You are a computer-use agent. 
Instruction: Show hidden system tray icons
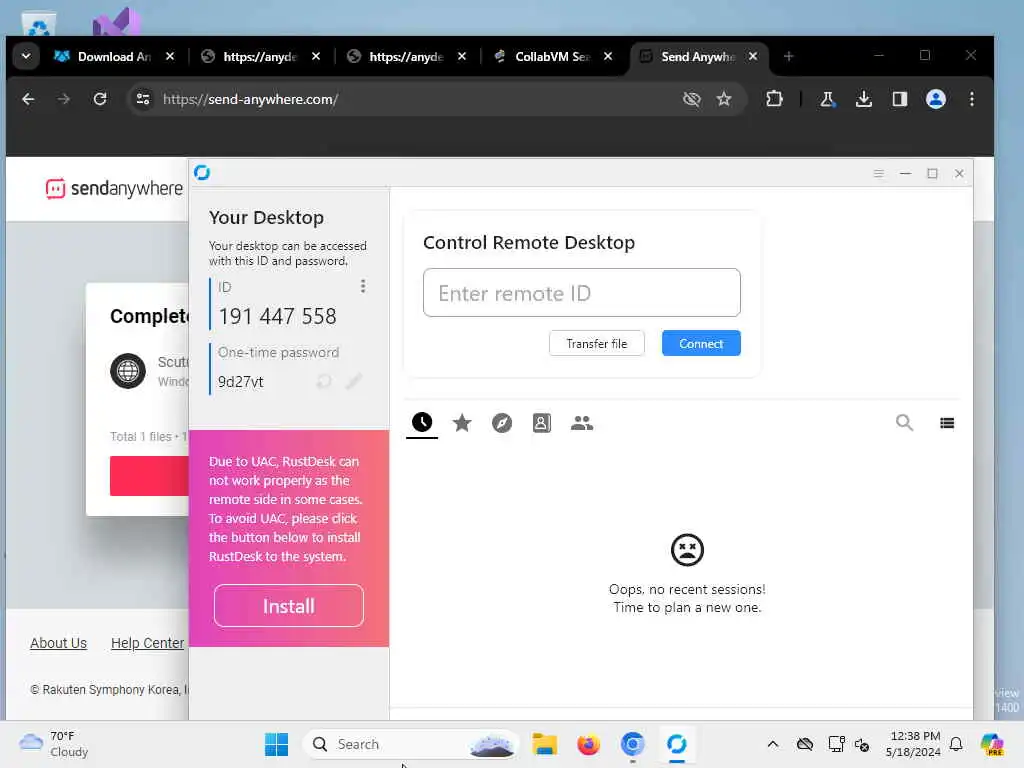pos(773,744)
